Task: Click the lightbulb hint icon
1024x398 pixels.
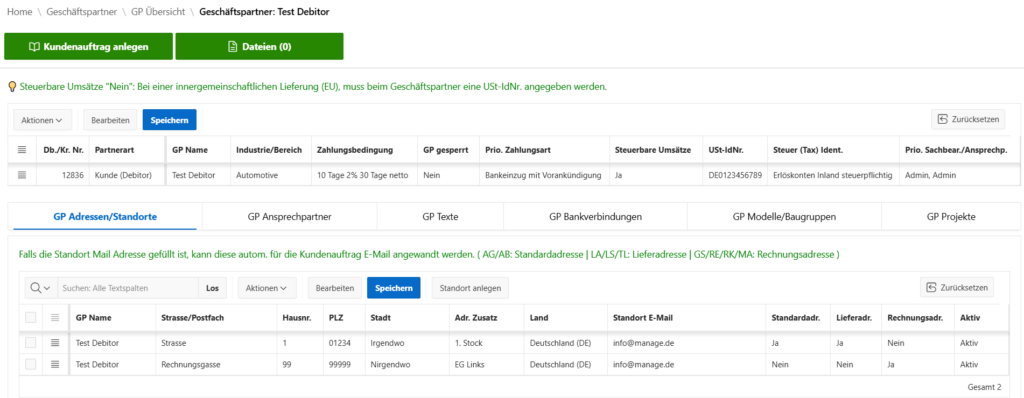Action: (x=12, y=86)
